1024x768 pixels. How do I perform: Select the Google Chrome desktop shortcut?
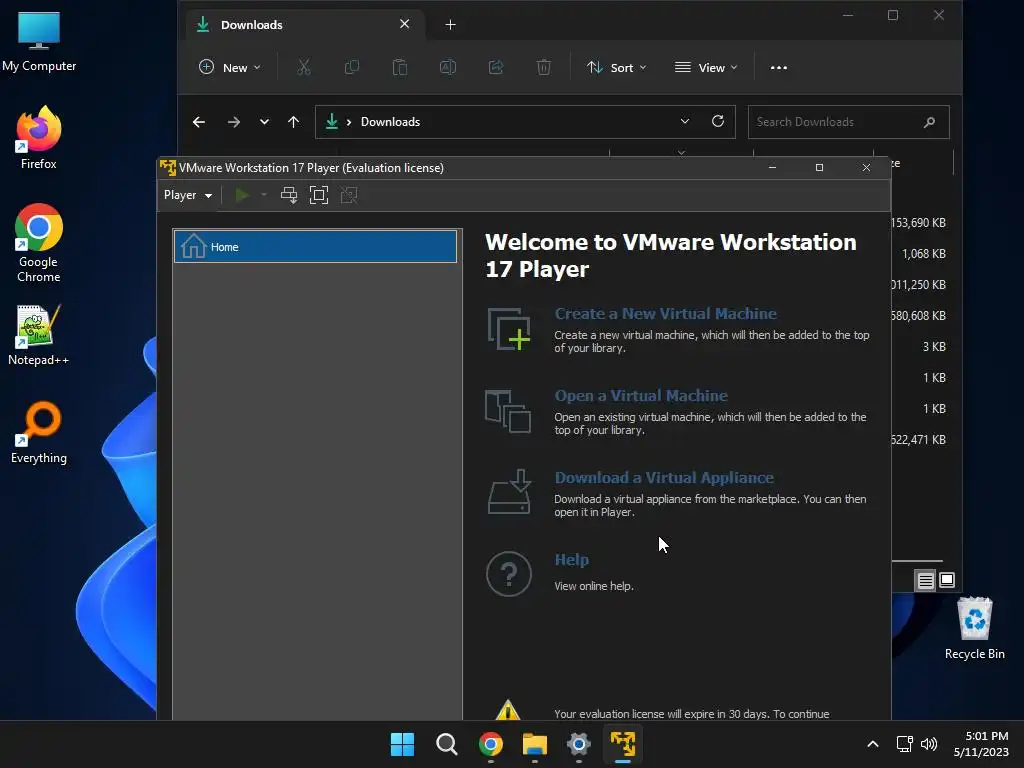[x=39, y=243]
